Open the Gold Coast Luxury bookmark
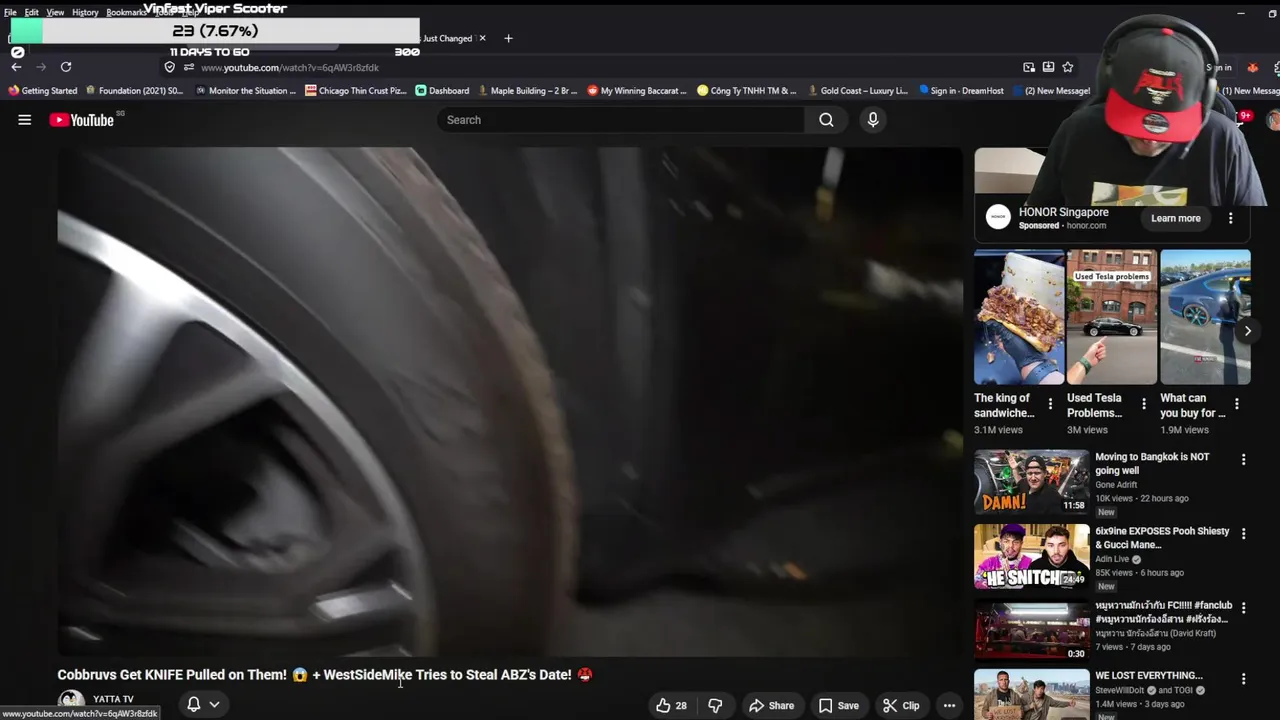This screenshot has height=720, width=1280. [x=857, y=91]
